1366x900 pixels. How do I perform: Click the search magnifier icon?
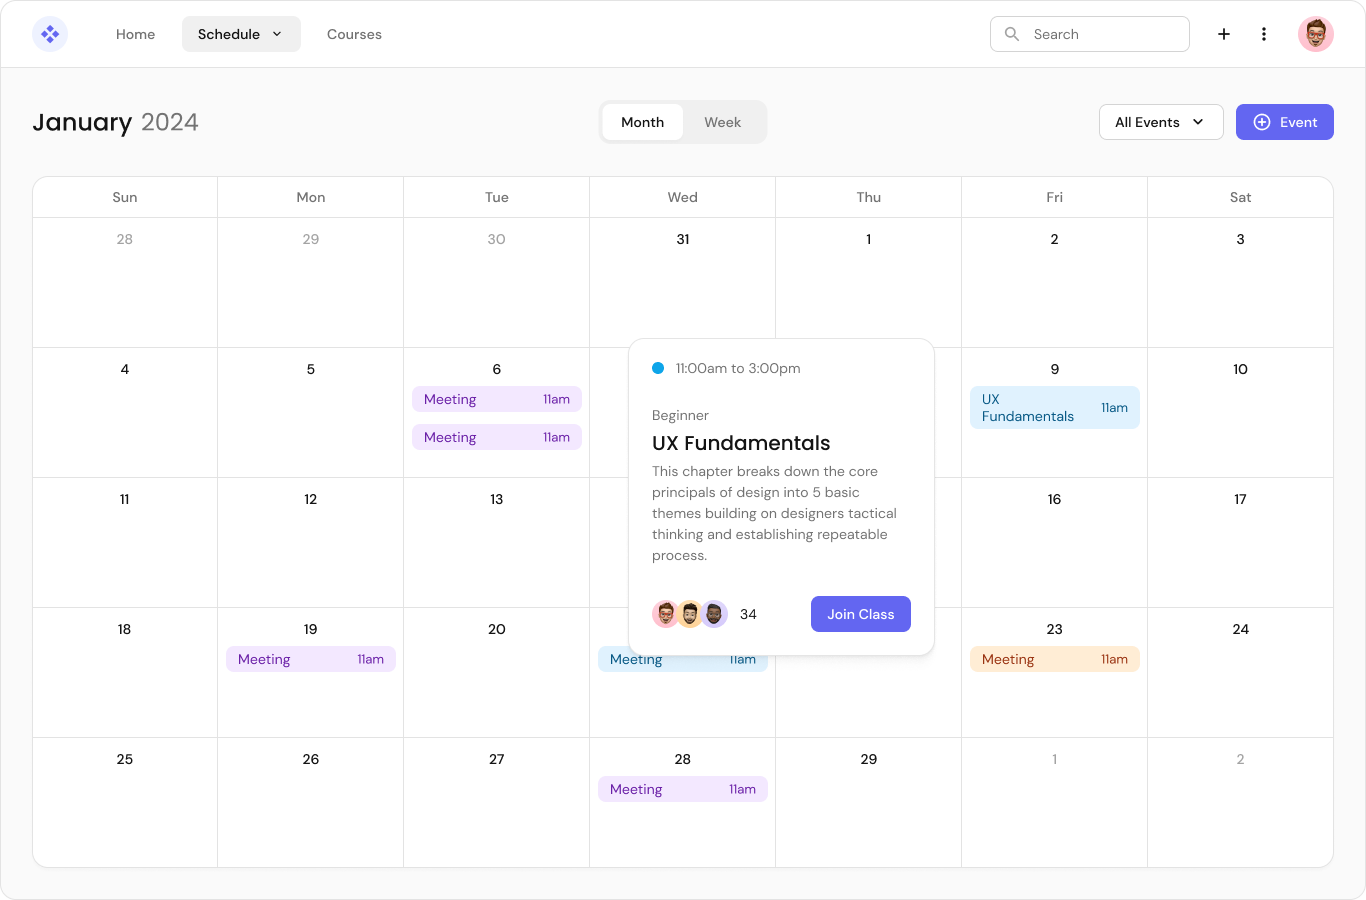(1012, 33)
